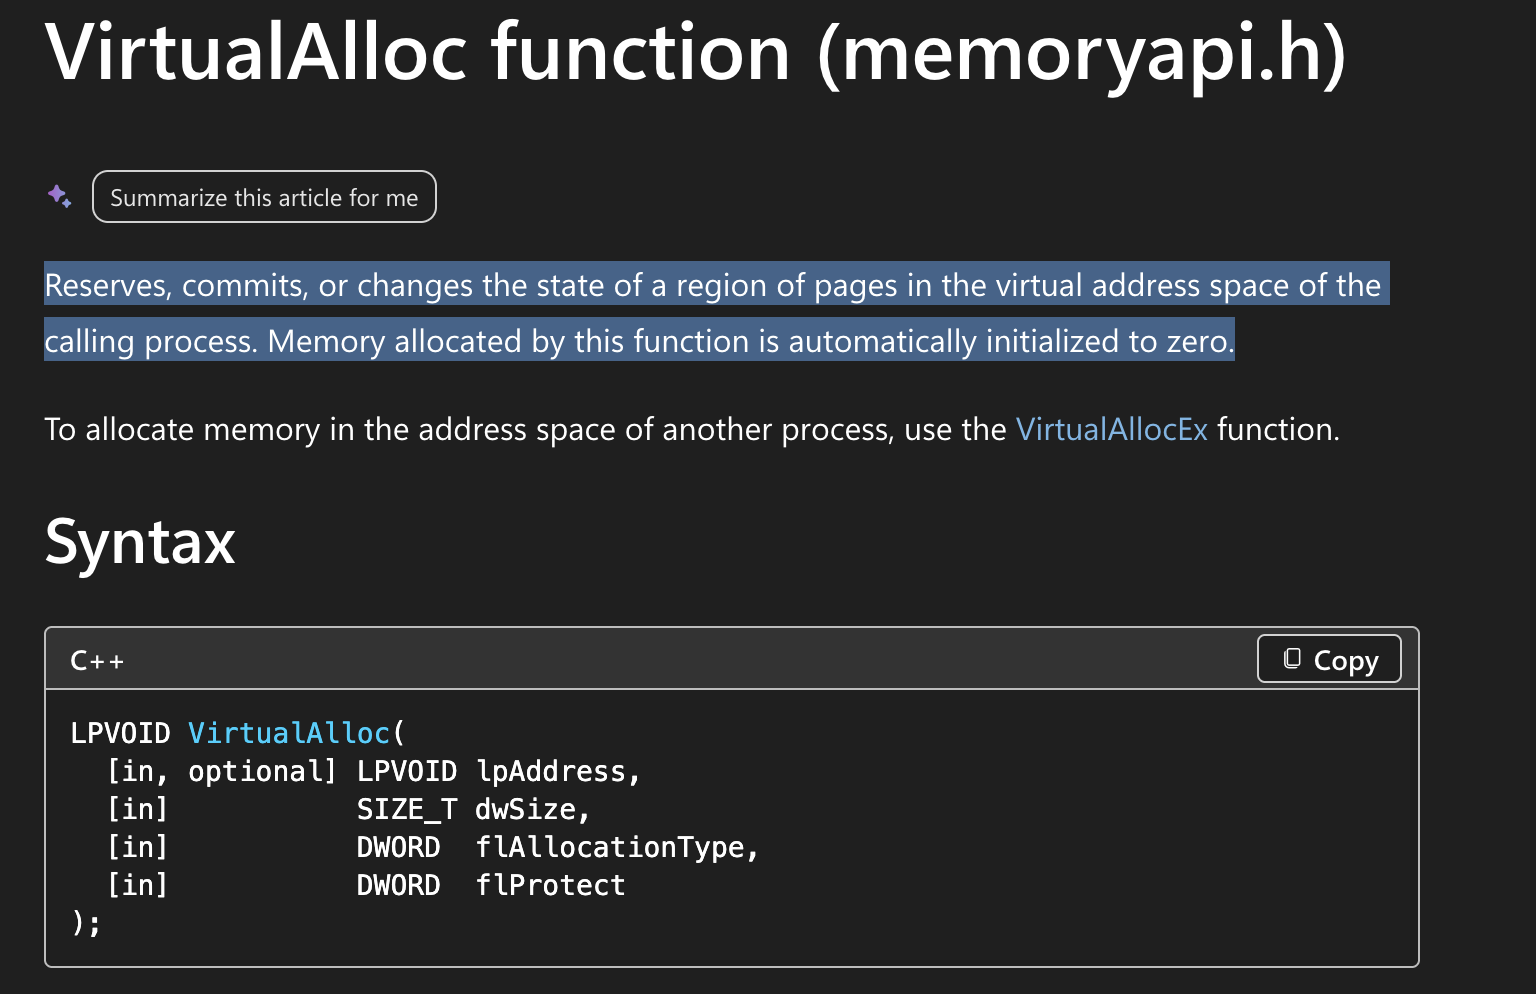Click the highlighted sentence starting with Reserves, commits
This screenshot has height=994, width=1536.
(716, 313)
